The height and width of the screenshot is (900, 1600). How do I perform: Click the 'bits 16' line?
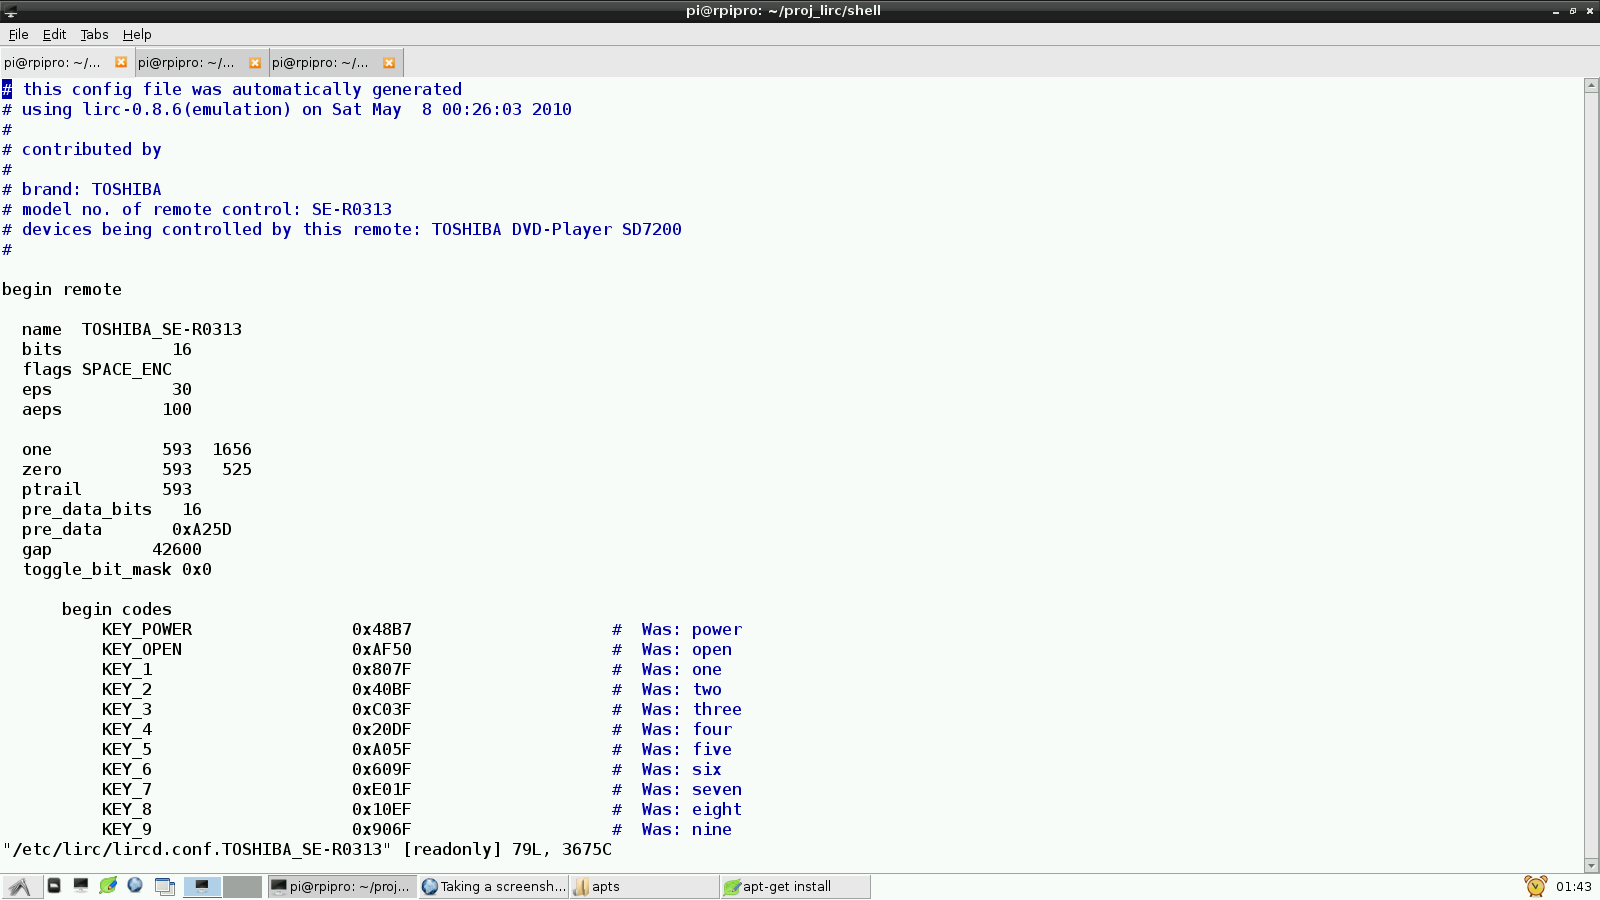coord(107,349)
